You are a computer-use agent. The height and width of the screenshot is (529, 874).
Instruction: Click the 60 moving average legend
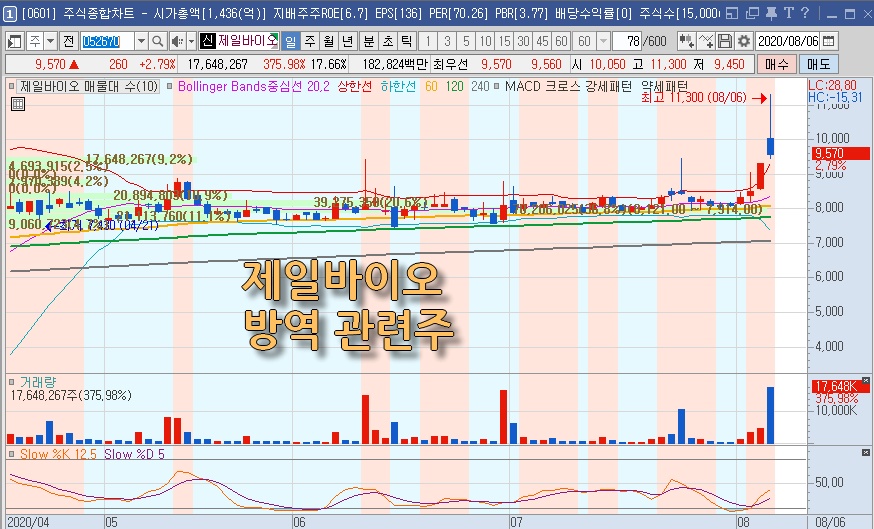(431, 86)
